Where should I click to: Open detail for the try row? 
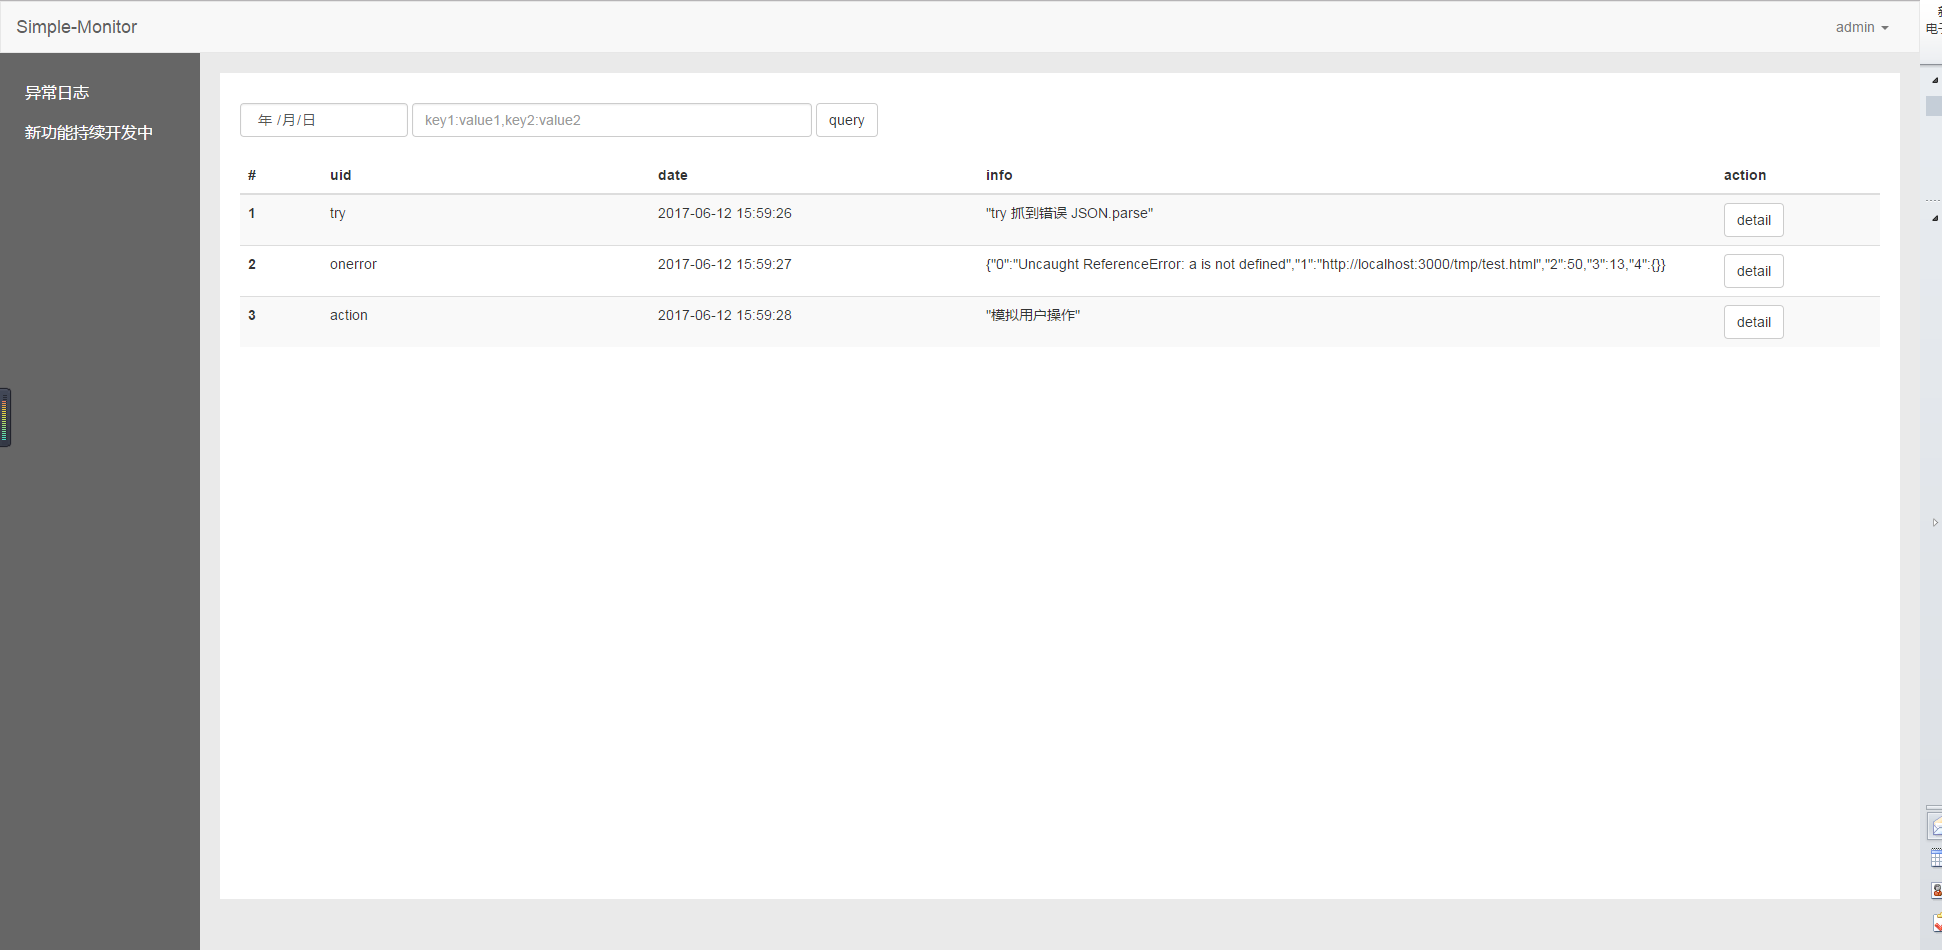pos(1754,220)
